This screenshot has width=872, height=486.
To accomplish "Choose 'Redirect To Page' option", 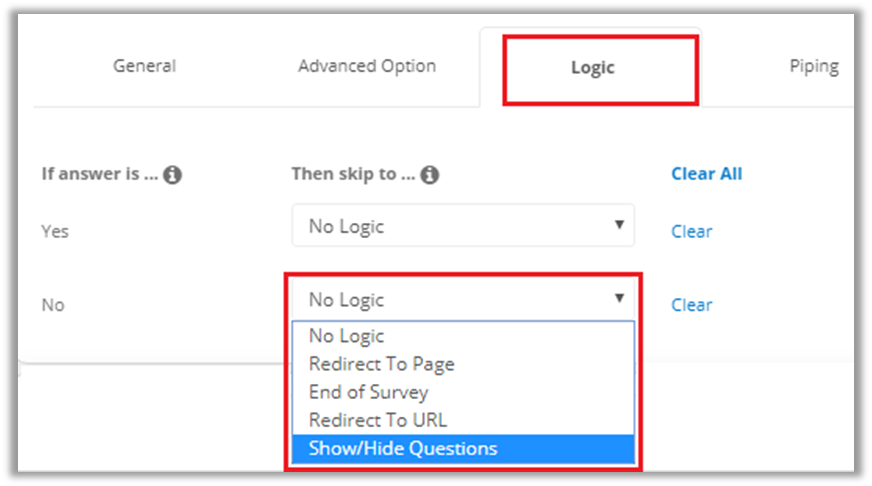I will [x=381, y=364].
